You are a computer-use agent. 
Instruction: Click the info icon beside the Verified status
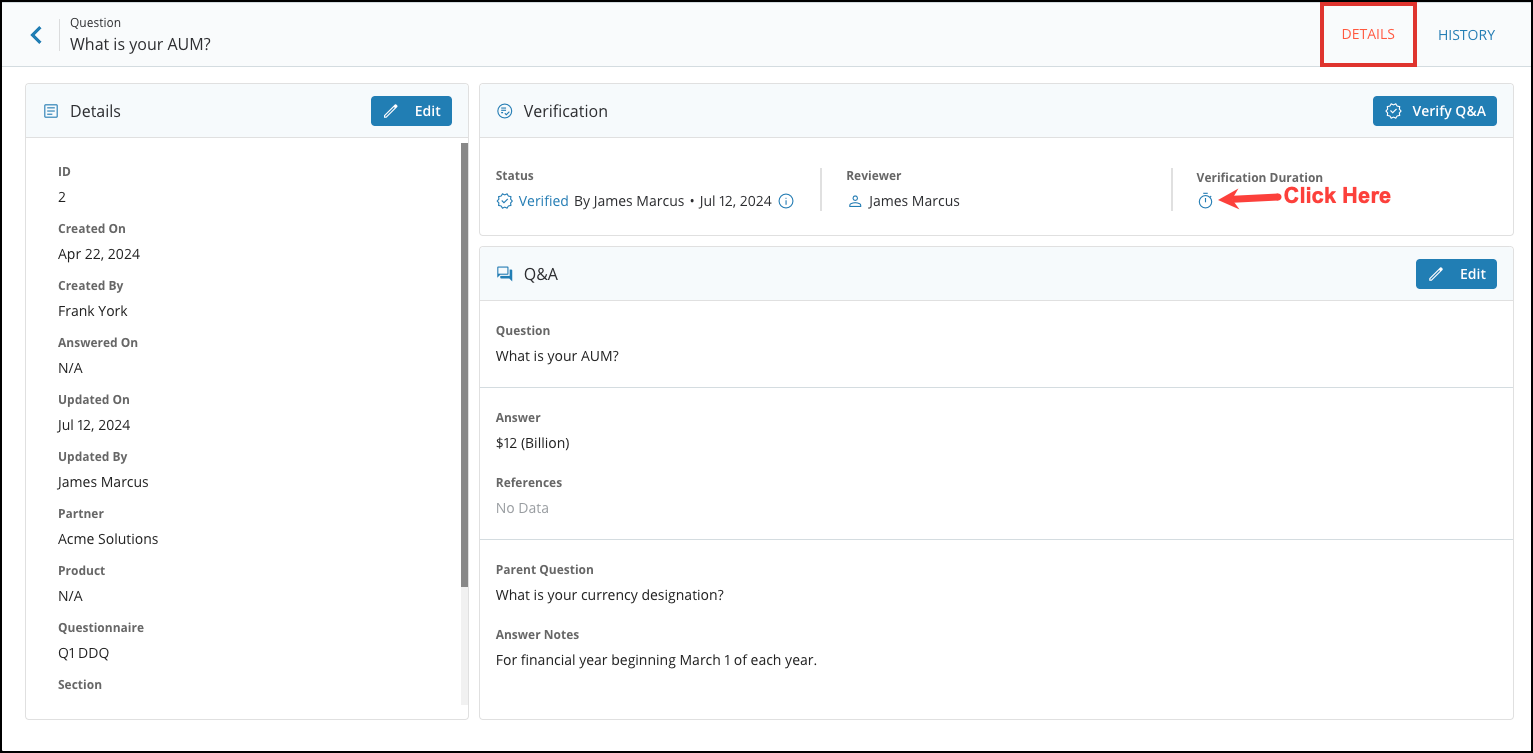[x=786, y=200]
